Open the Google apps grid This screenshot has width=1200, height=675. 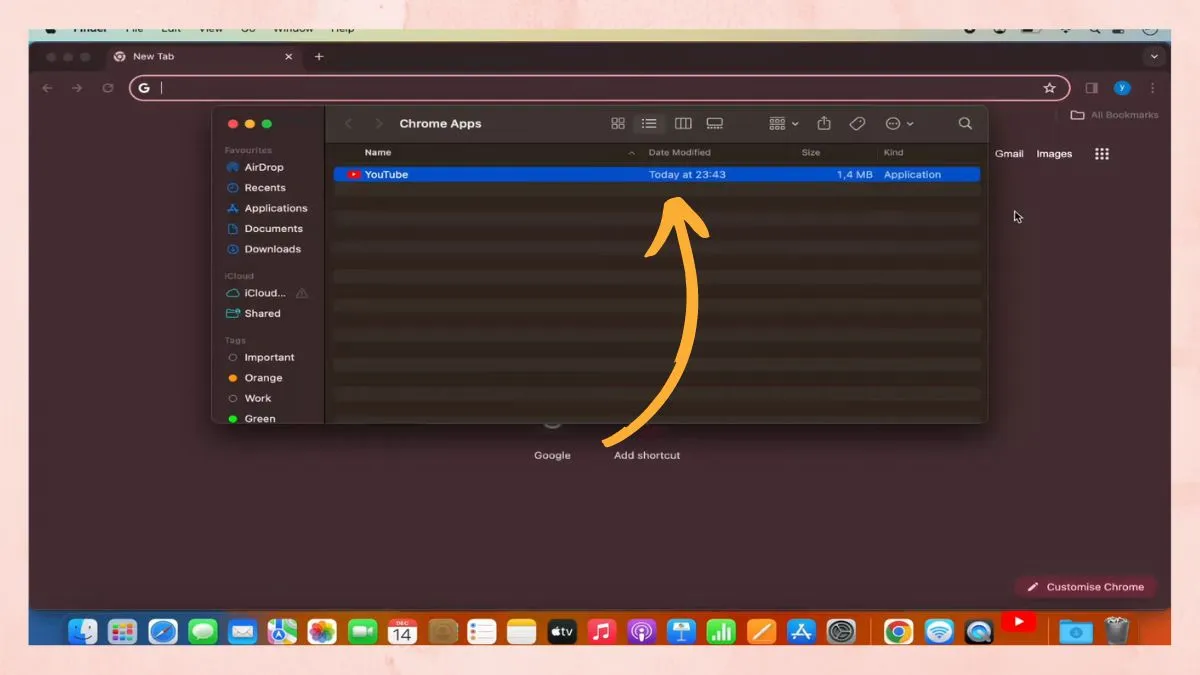(x=1101, y=153)
